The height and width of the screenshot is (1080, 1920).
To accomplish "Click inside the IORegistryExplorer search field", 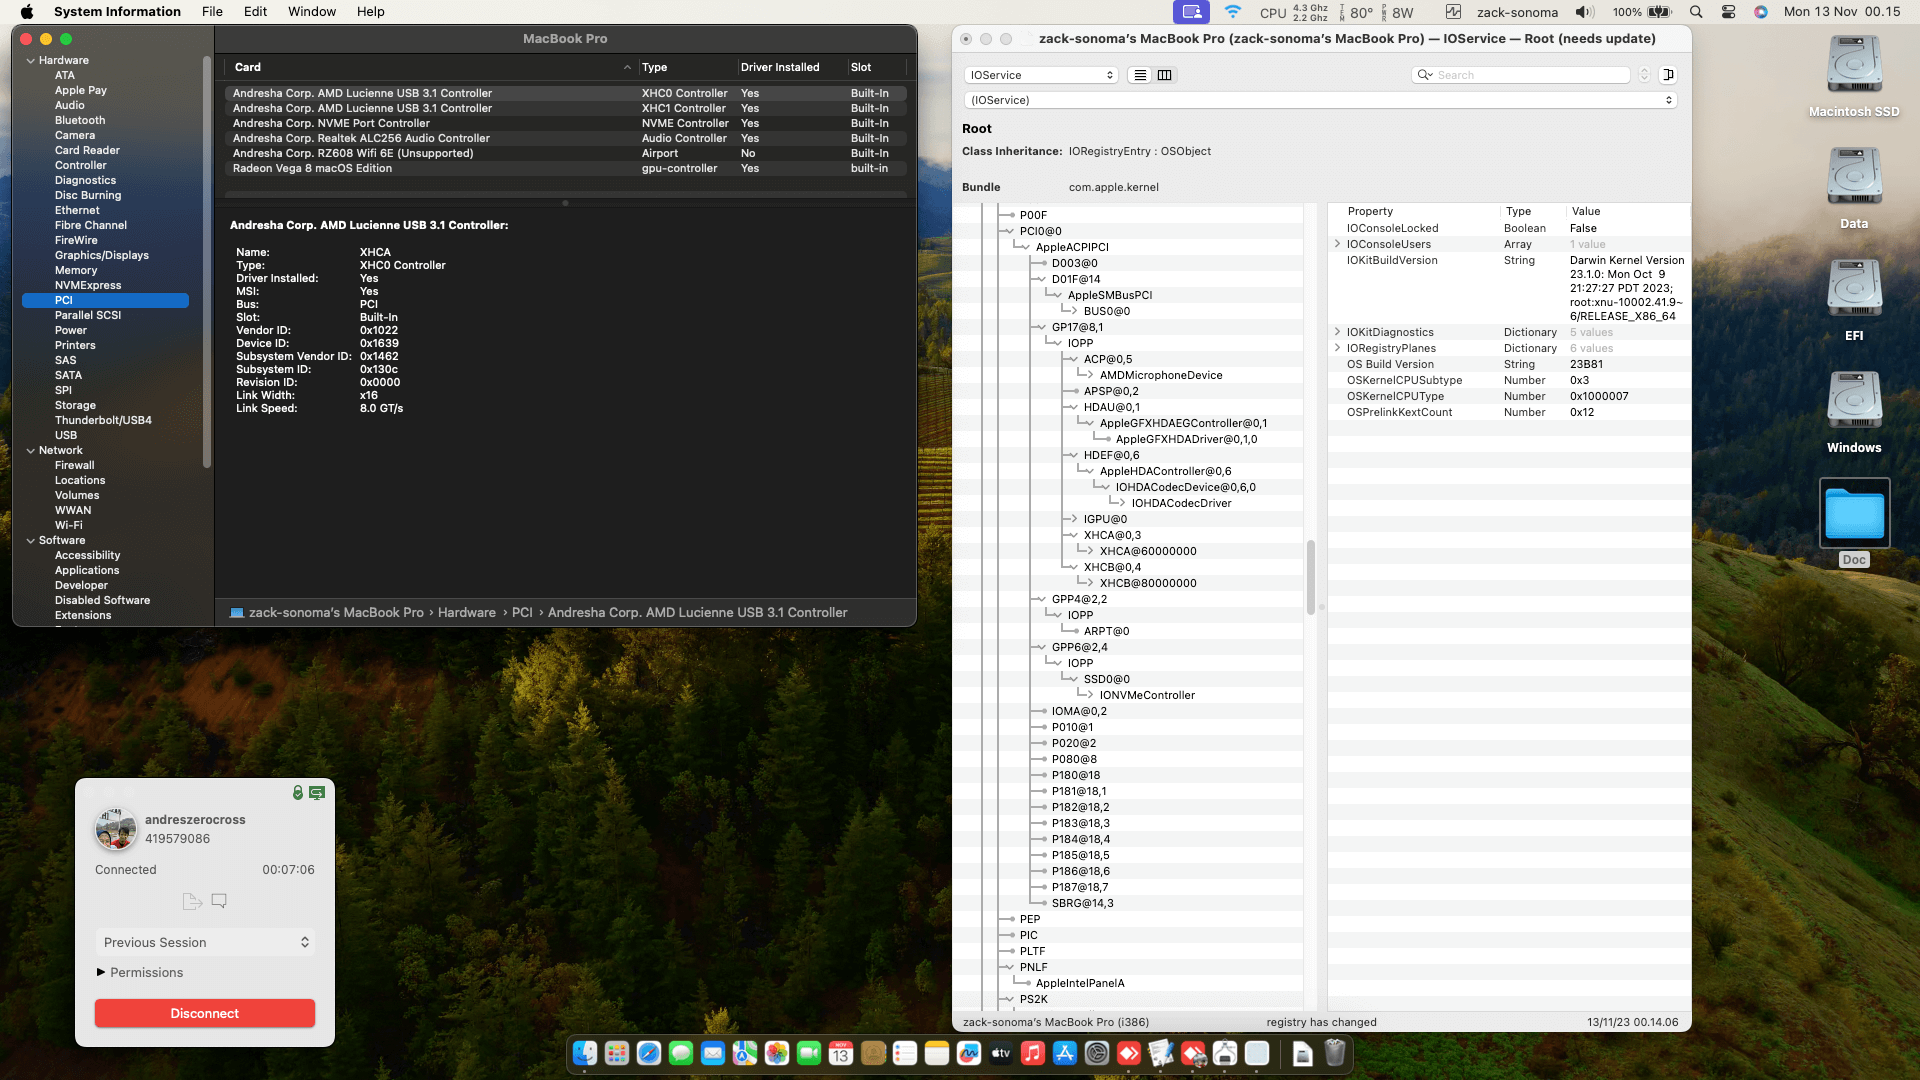I will [1520, 74].
